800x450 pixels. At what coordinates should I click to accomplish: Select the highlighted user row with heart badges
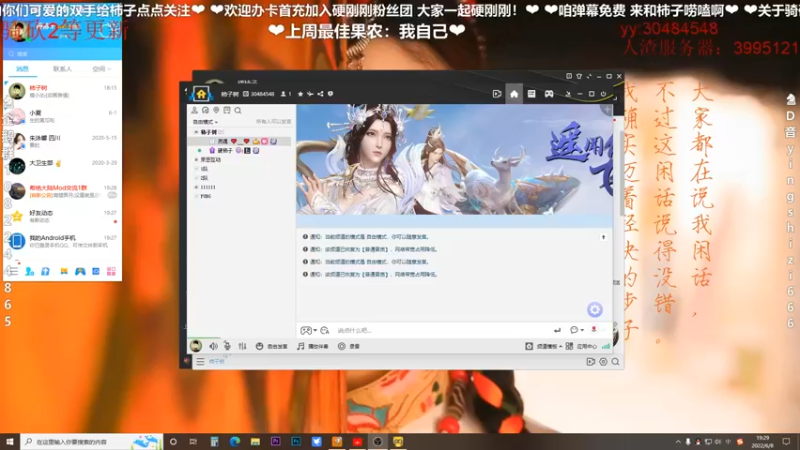point(241,141)
